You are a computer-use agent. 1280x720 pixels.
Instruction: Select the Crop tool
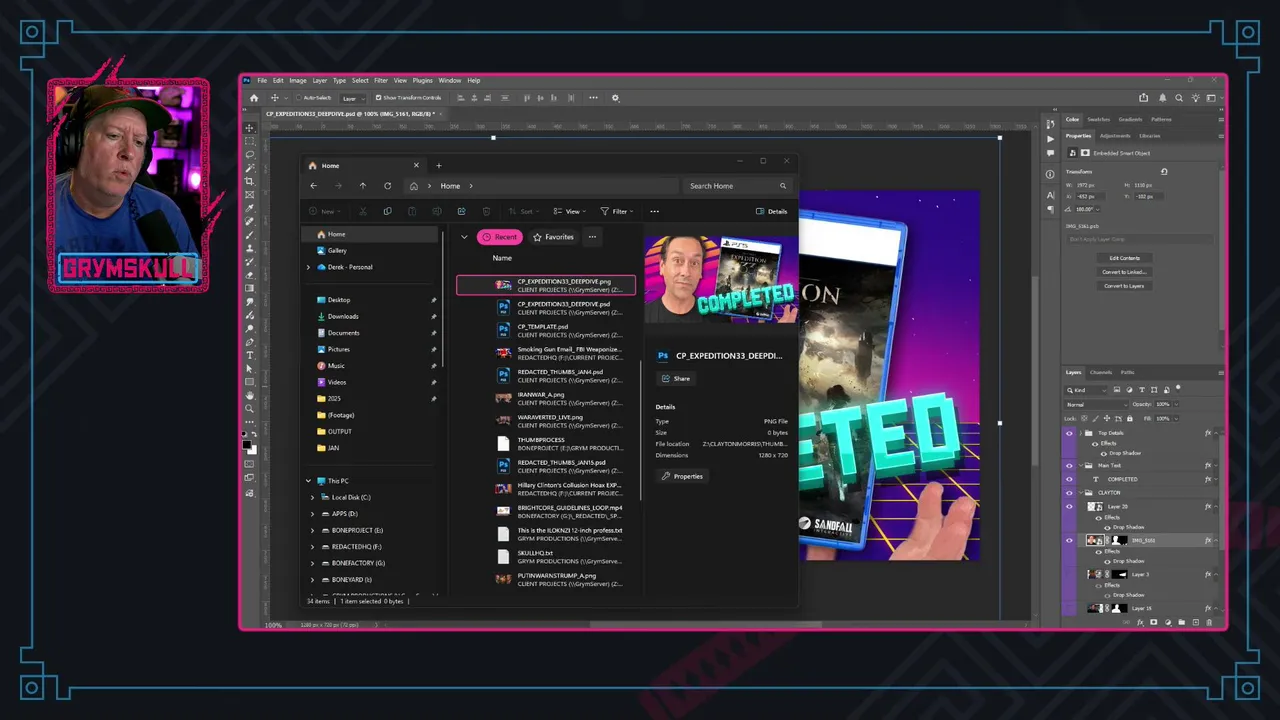(x=250, y=181)
